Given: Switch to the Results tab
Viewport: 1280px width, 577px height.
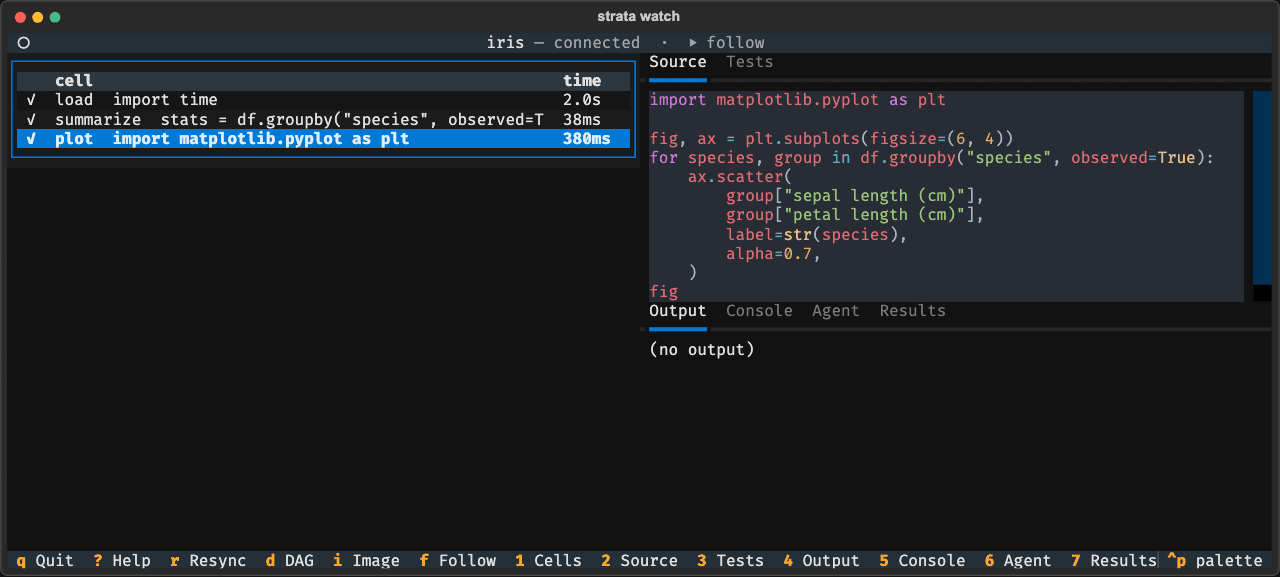Looking at the screenshot, I should click(913, 311).
